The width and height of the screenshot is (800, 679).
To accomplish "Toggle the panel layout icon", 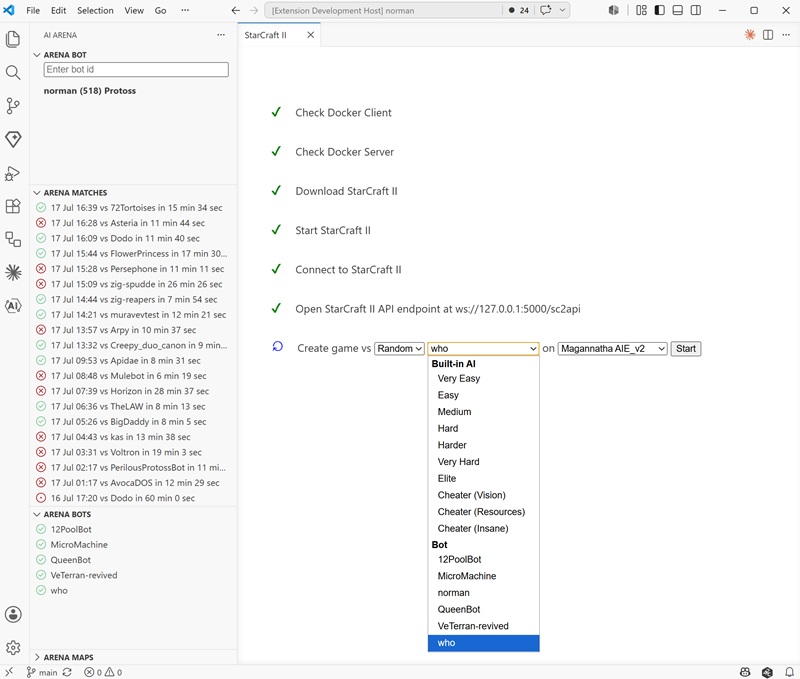I will 678,10.
